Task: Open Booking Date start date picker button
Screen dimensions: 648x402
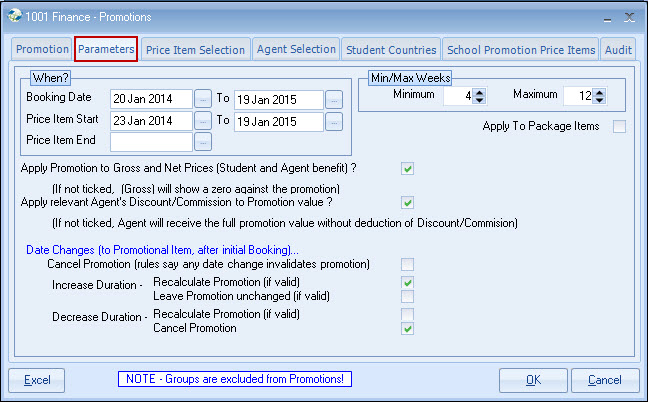Action: point(203,99)
